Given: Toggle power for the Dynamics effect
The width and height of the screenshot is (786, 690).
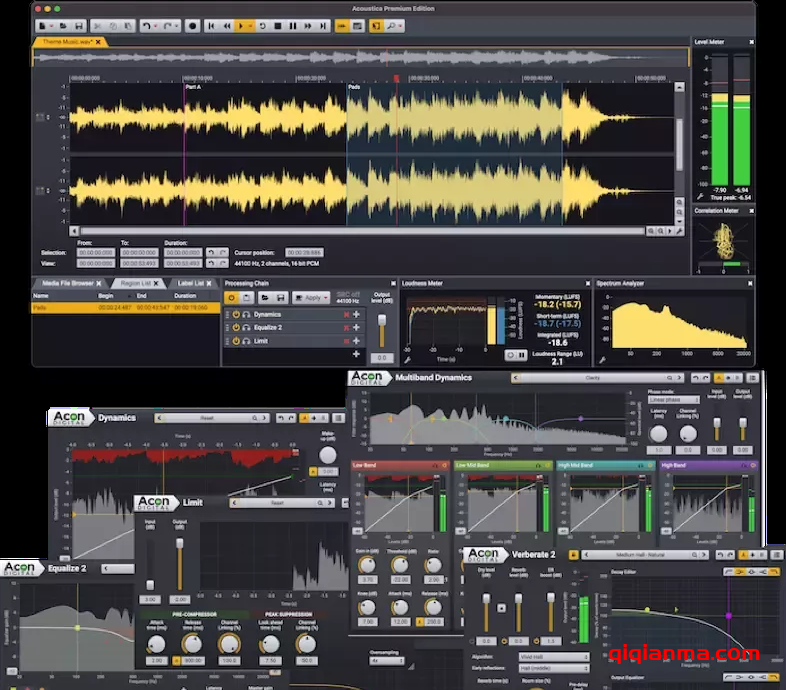Looking at the screenshot, I should click(236, 314).
